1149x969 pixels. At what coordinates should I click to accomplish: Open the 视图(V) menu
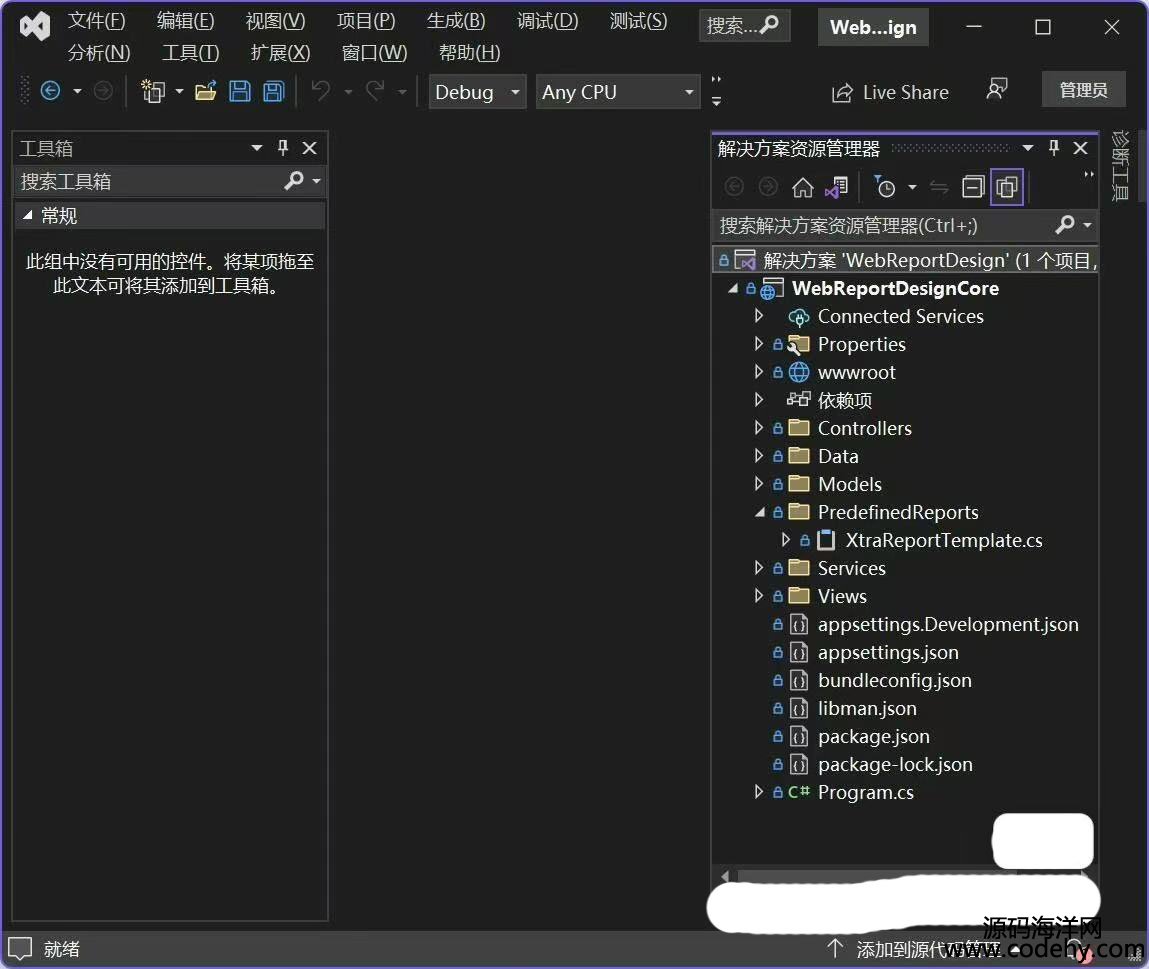point(276,21)
